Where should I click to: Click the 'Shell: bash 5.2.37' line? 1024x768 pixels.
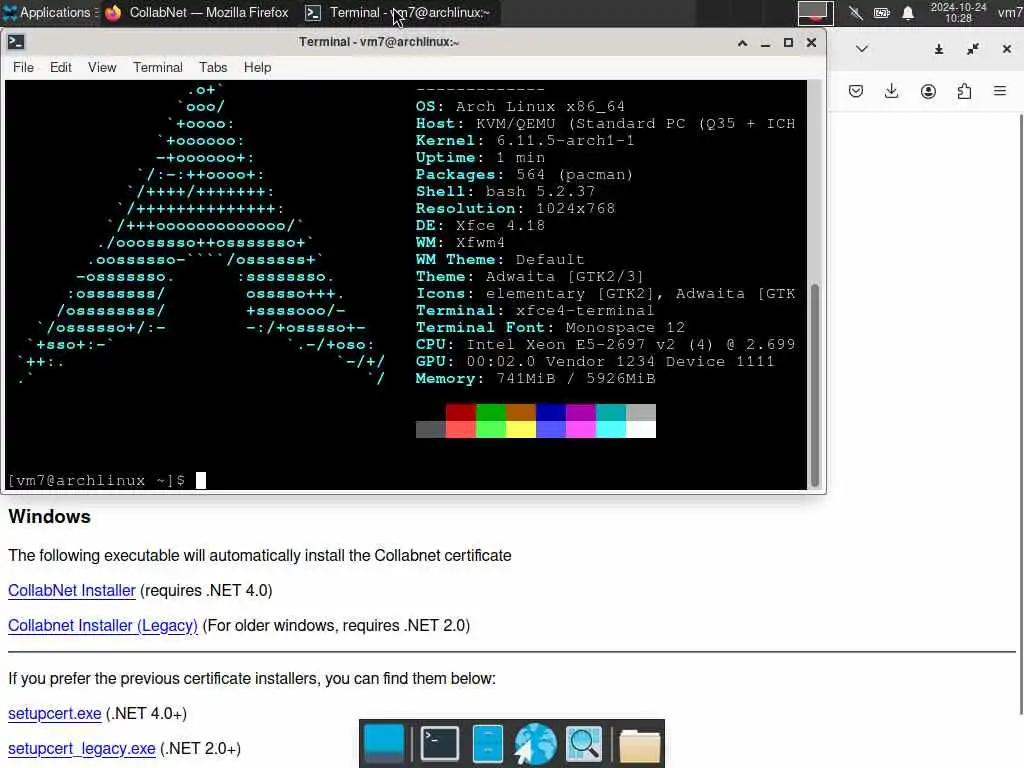point(505,191)
